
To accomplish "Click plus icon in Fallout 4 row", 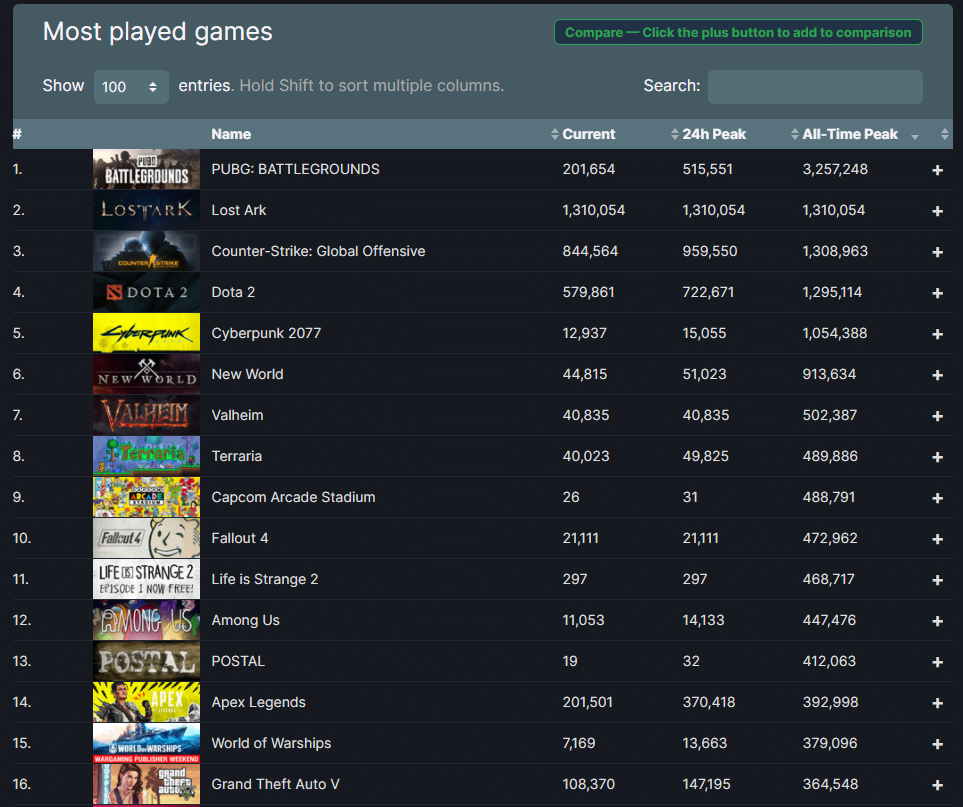I will pos(937,539).
